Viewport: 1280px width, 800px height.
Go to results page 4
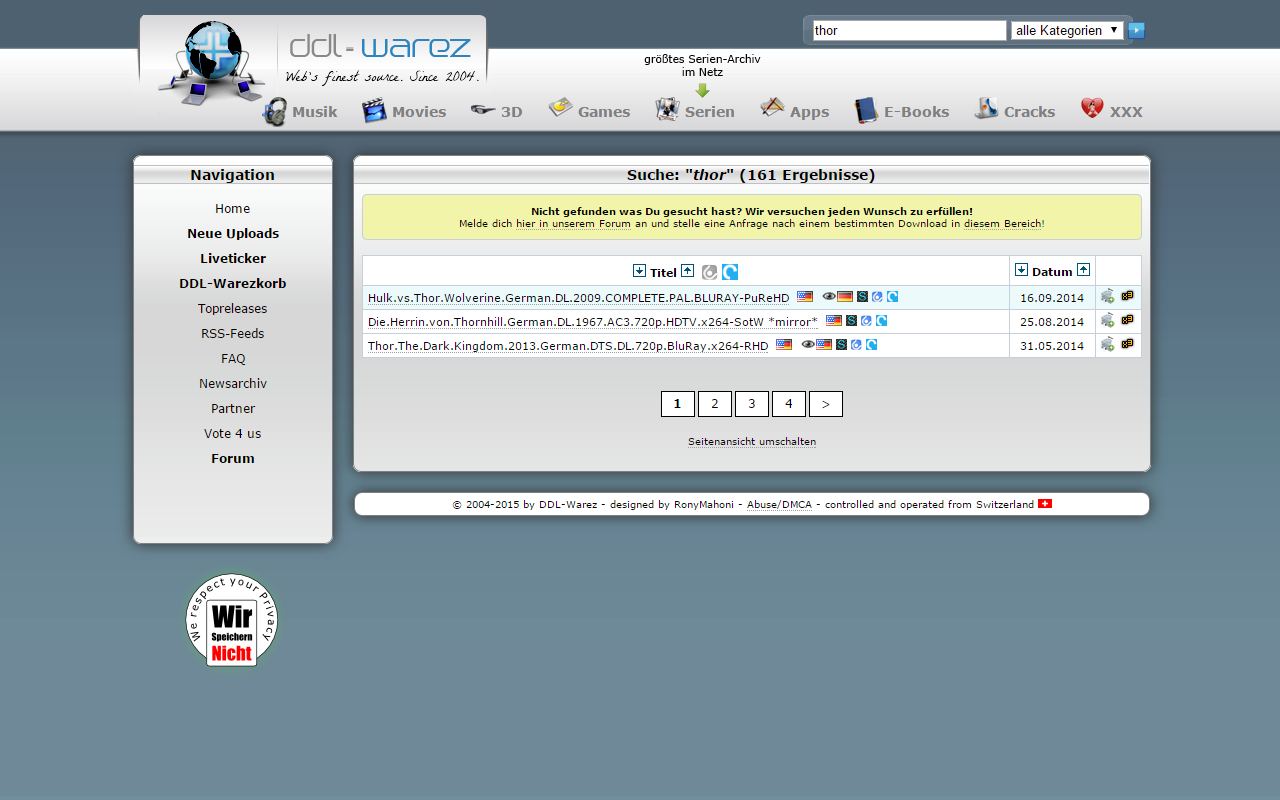(789, 404)
